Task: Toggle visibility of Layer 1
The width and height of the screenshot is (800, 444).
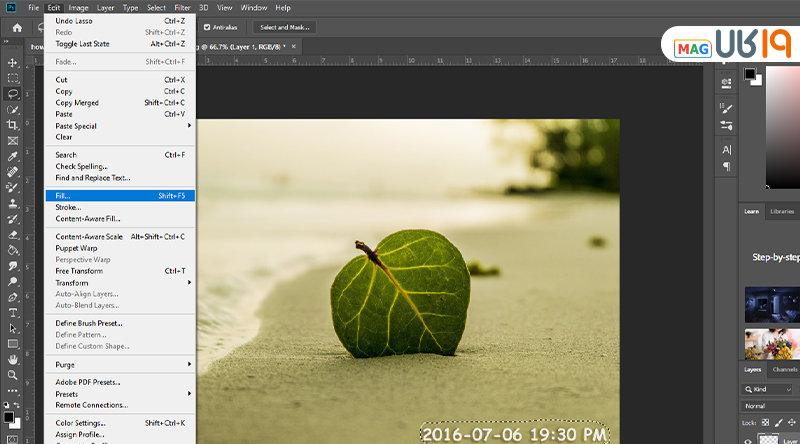Action: [748, 439]
